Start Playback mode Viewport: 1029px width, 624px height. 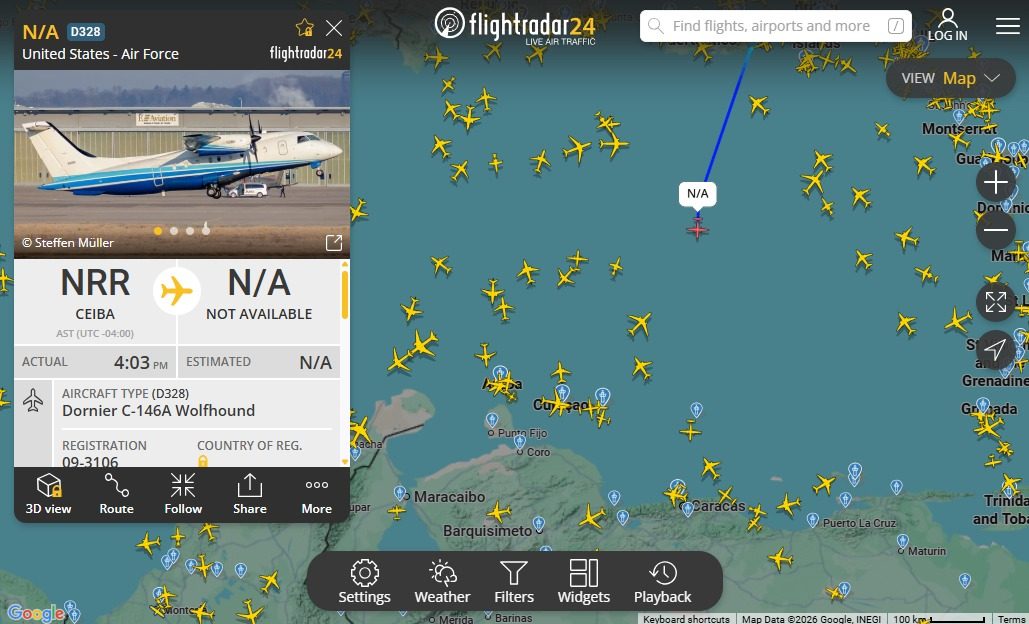(x=662, y=581)
